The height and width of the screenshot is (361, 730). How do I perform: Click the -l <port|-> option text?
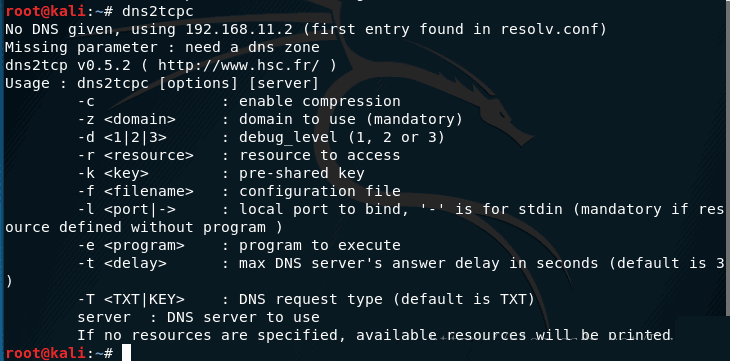127,210
